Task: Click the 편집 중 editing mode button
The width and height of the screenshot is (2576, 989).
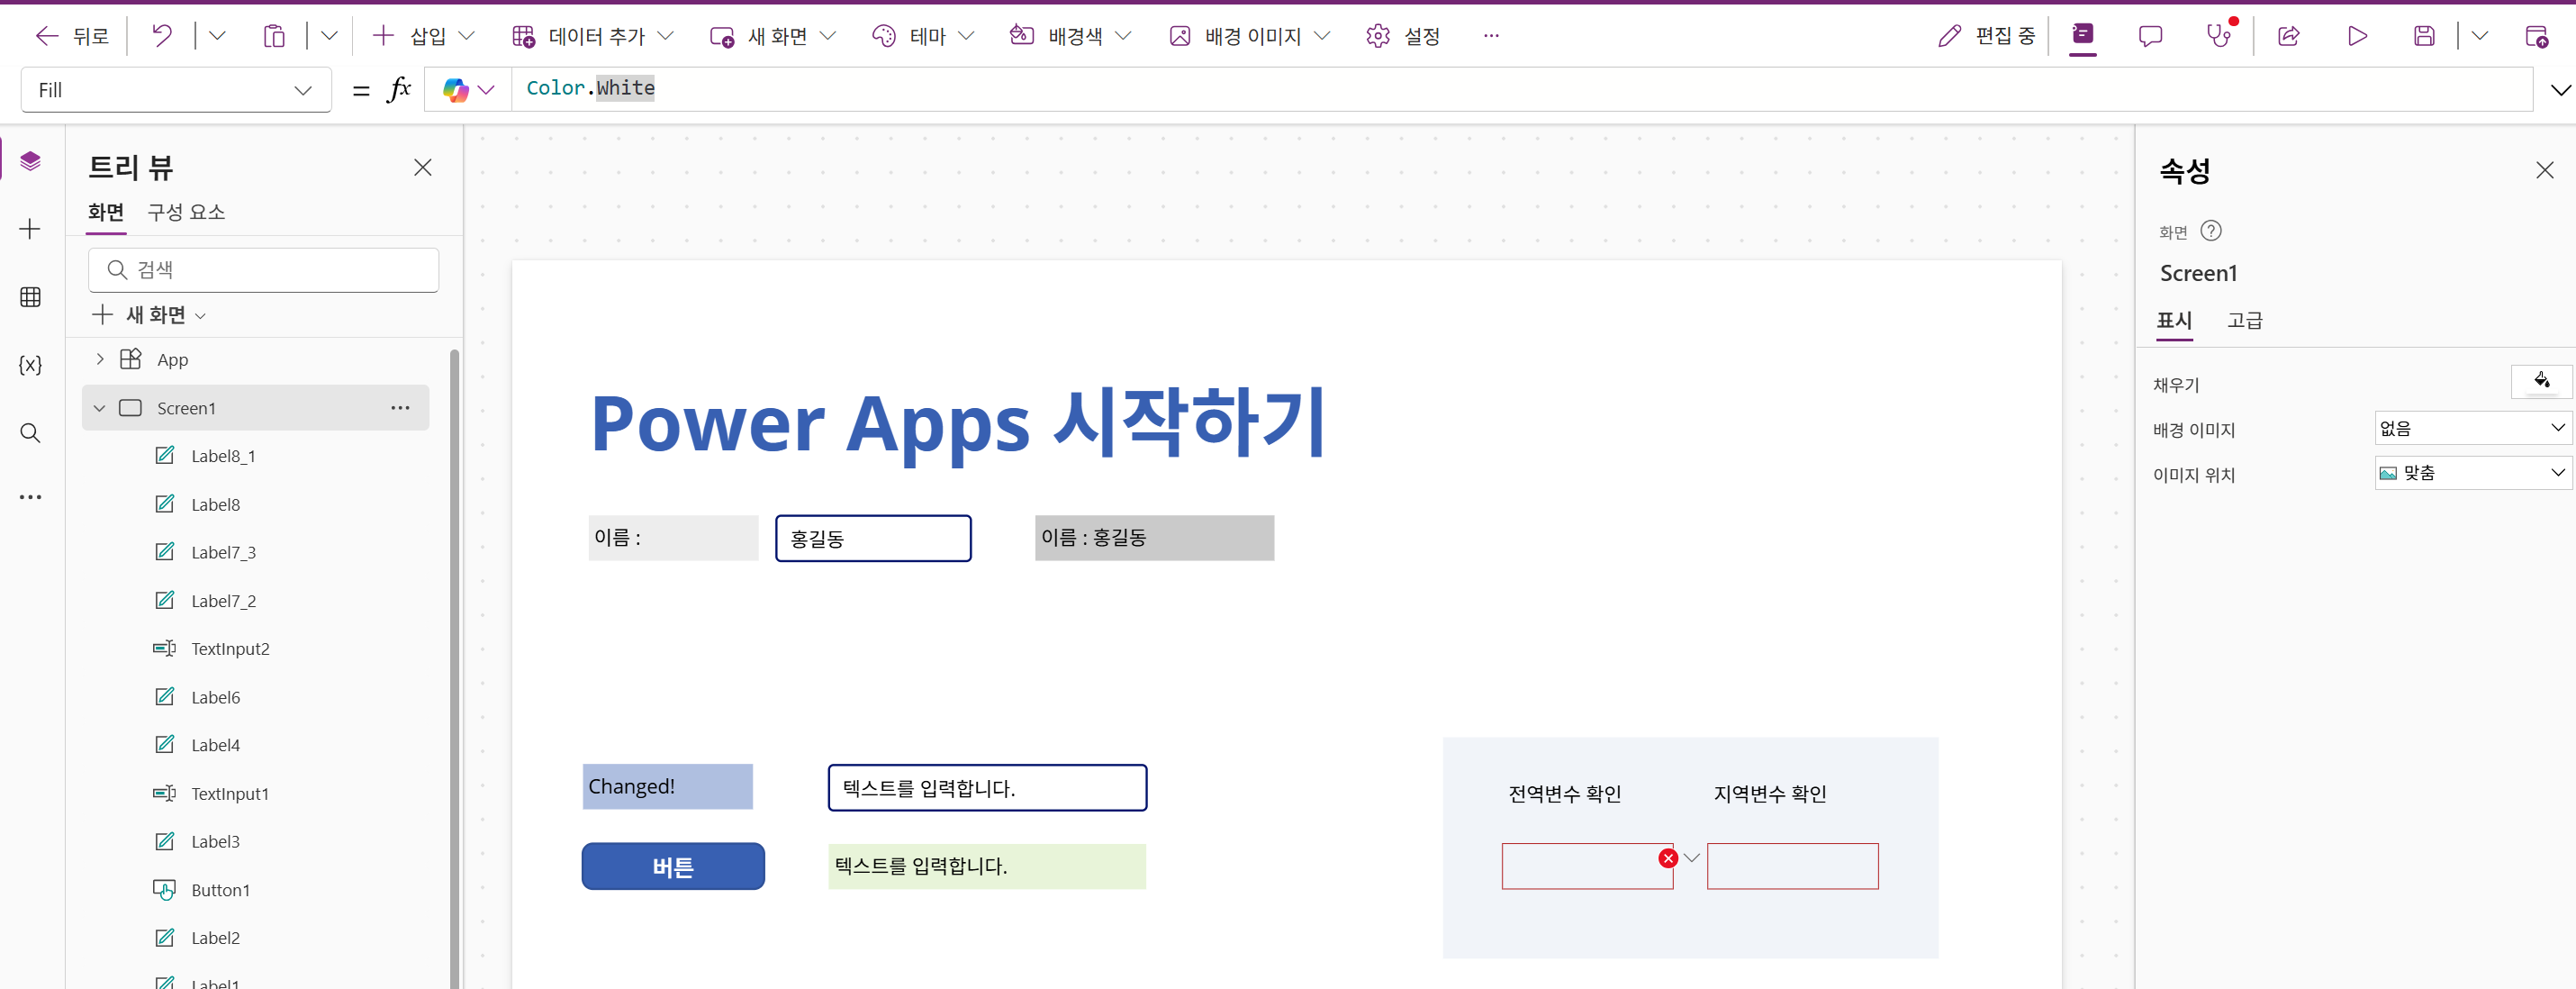Action: [1986, 36]
